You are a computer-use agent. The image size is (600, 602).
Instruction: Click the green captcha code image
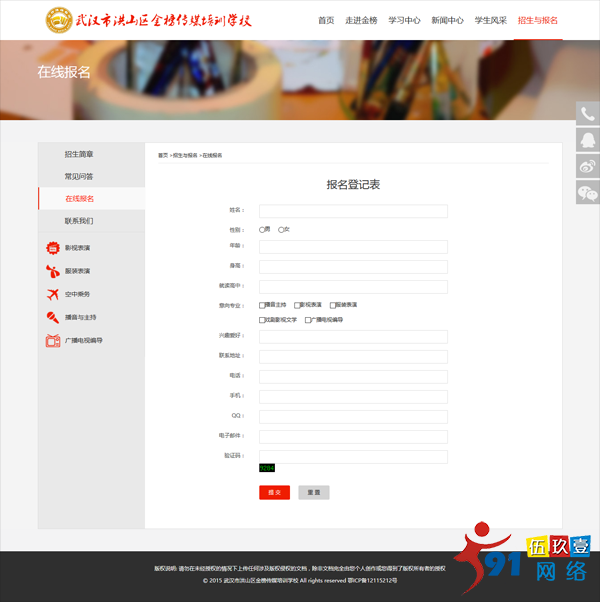pos(267,468)
